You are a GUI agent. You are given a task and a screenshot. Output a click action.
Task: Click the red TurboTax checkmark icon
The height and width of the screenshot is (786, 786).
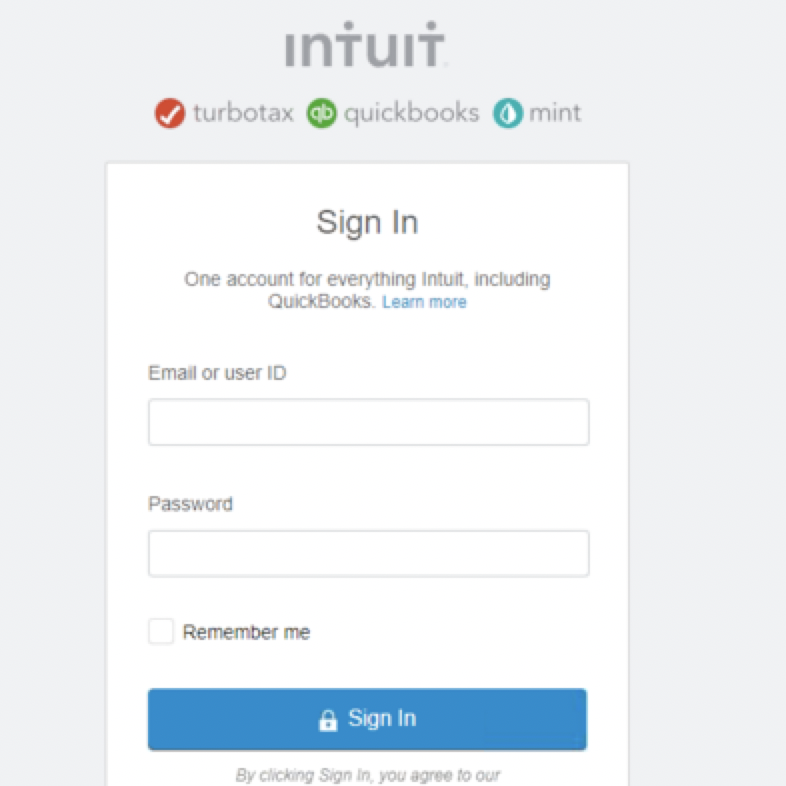(170, 113)
